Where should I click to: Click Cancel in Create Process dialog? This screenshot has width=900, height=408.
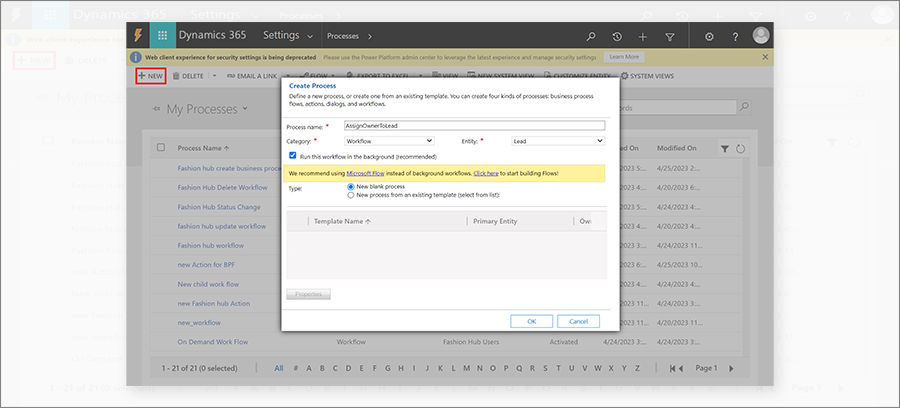[579, 321]
